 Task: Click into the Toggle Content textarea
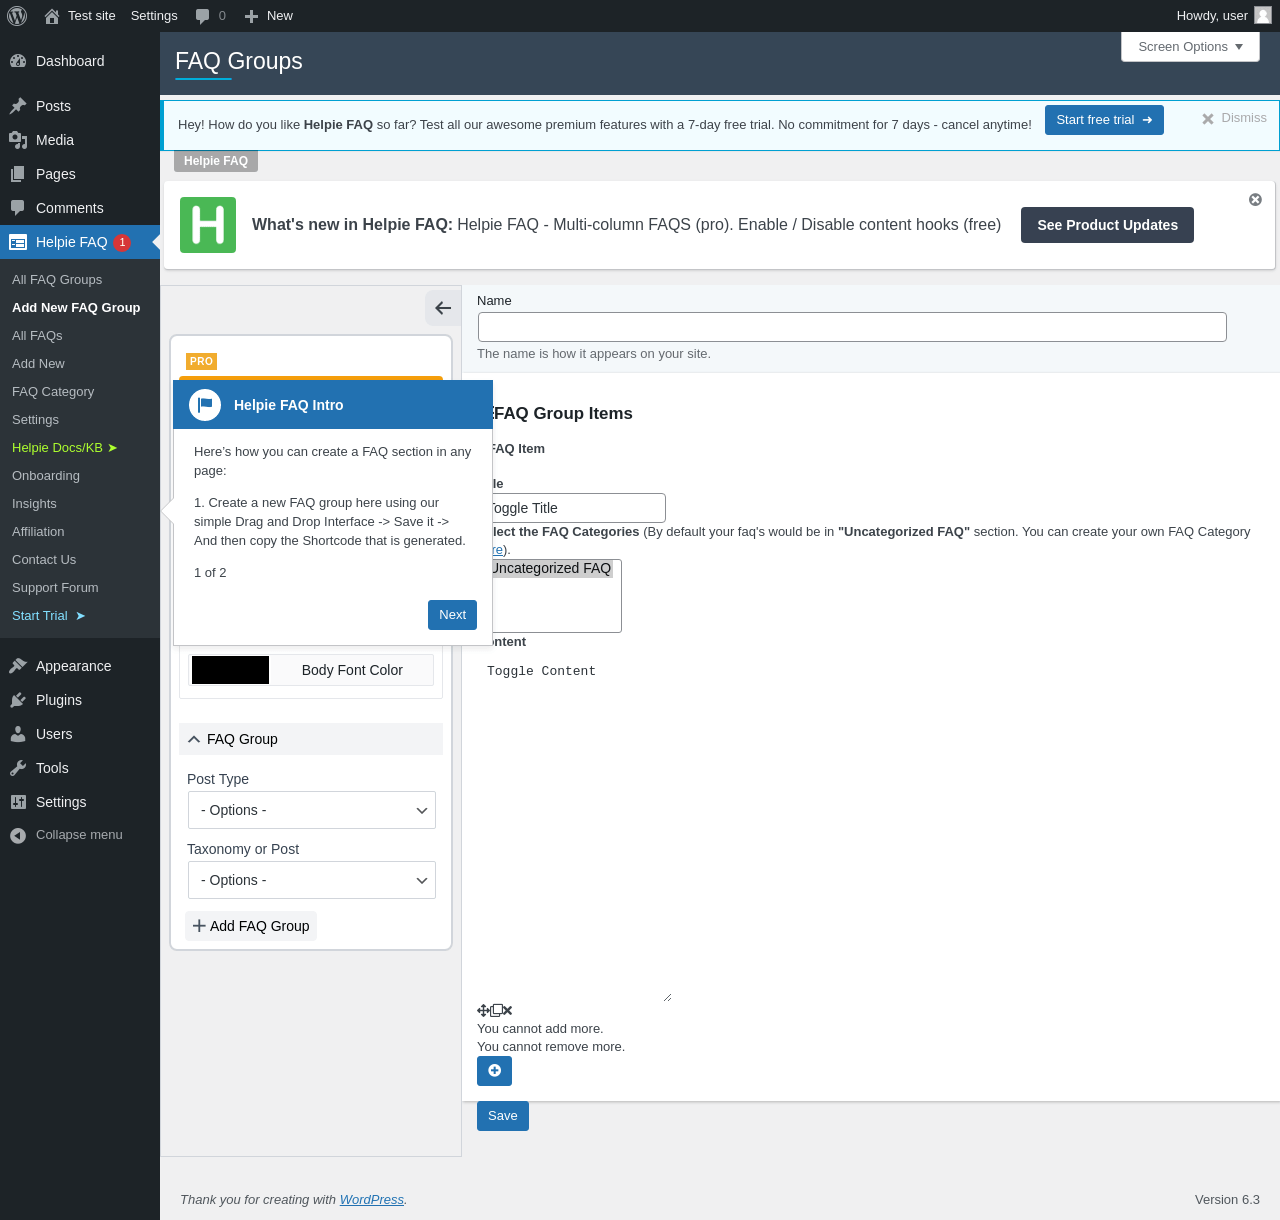[575, 832]
